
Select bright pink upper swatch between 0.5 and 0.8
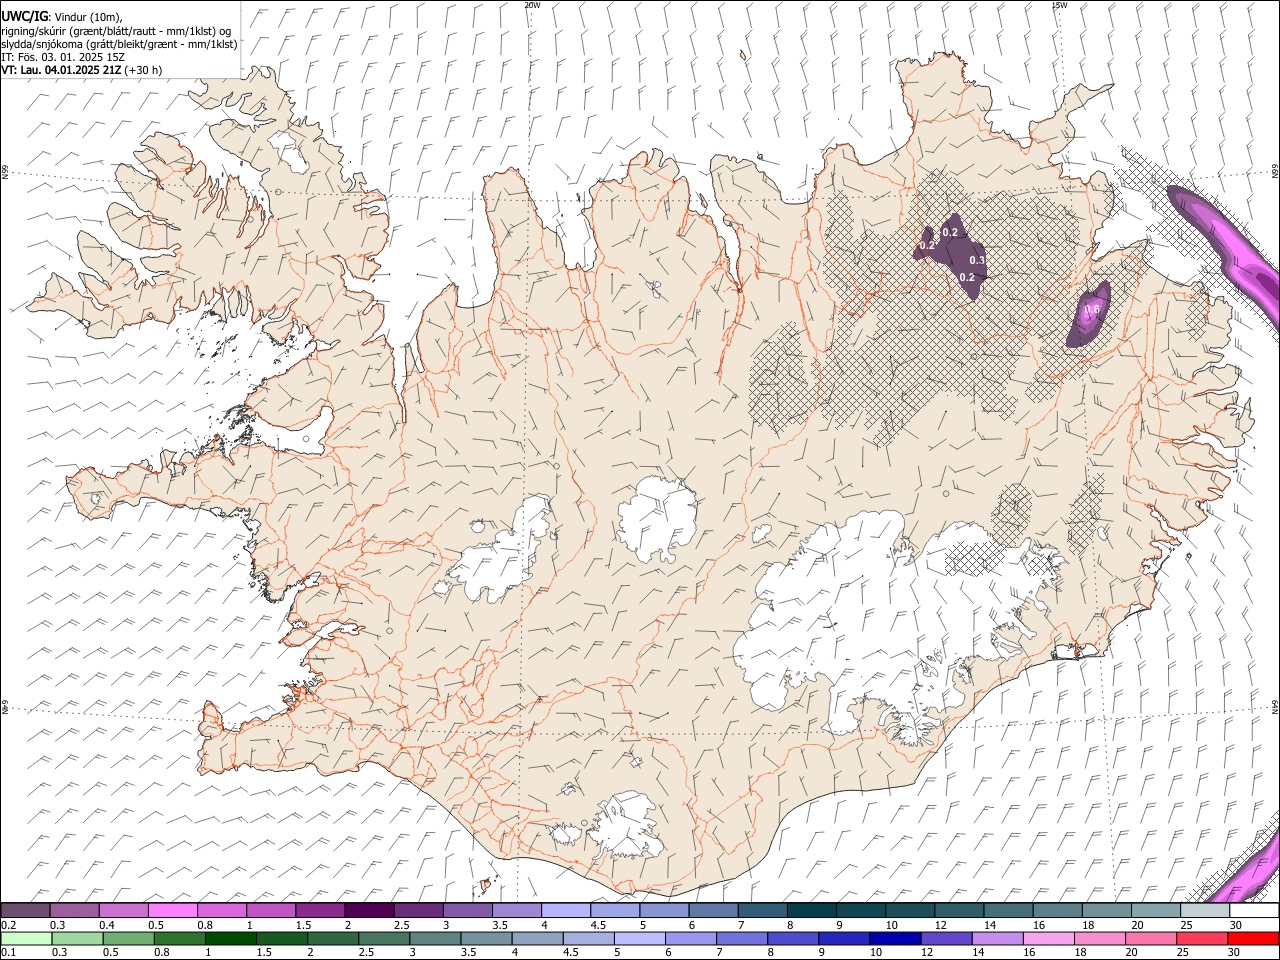click(x=172, y=911)
